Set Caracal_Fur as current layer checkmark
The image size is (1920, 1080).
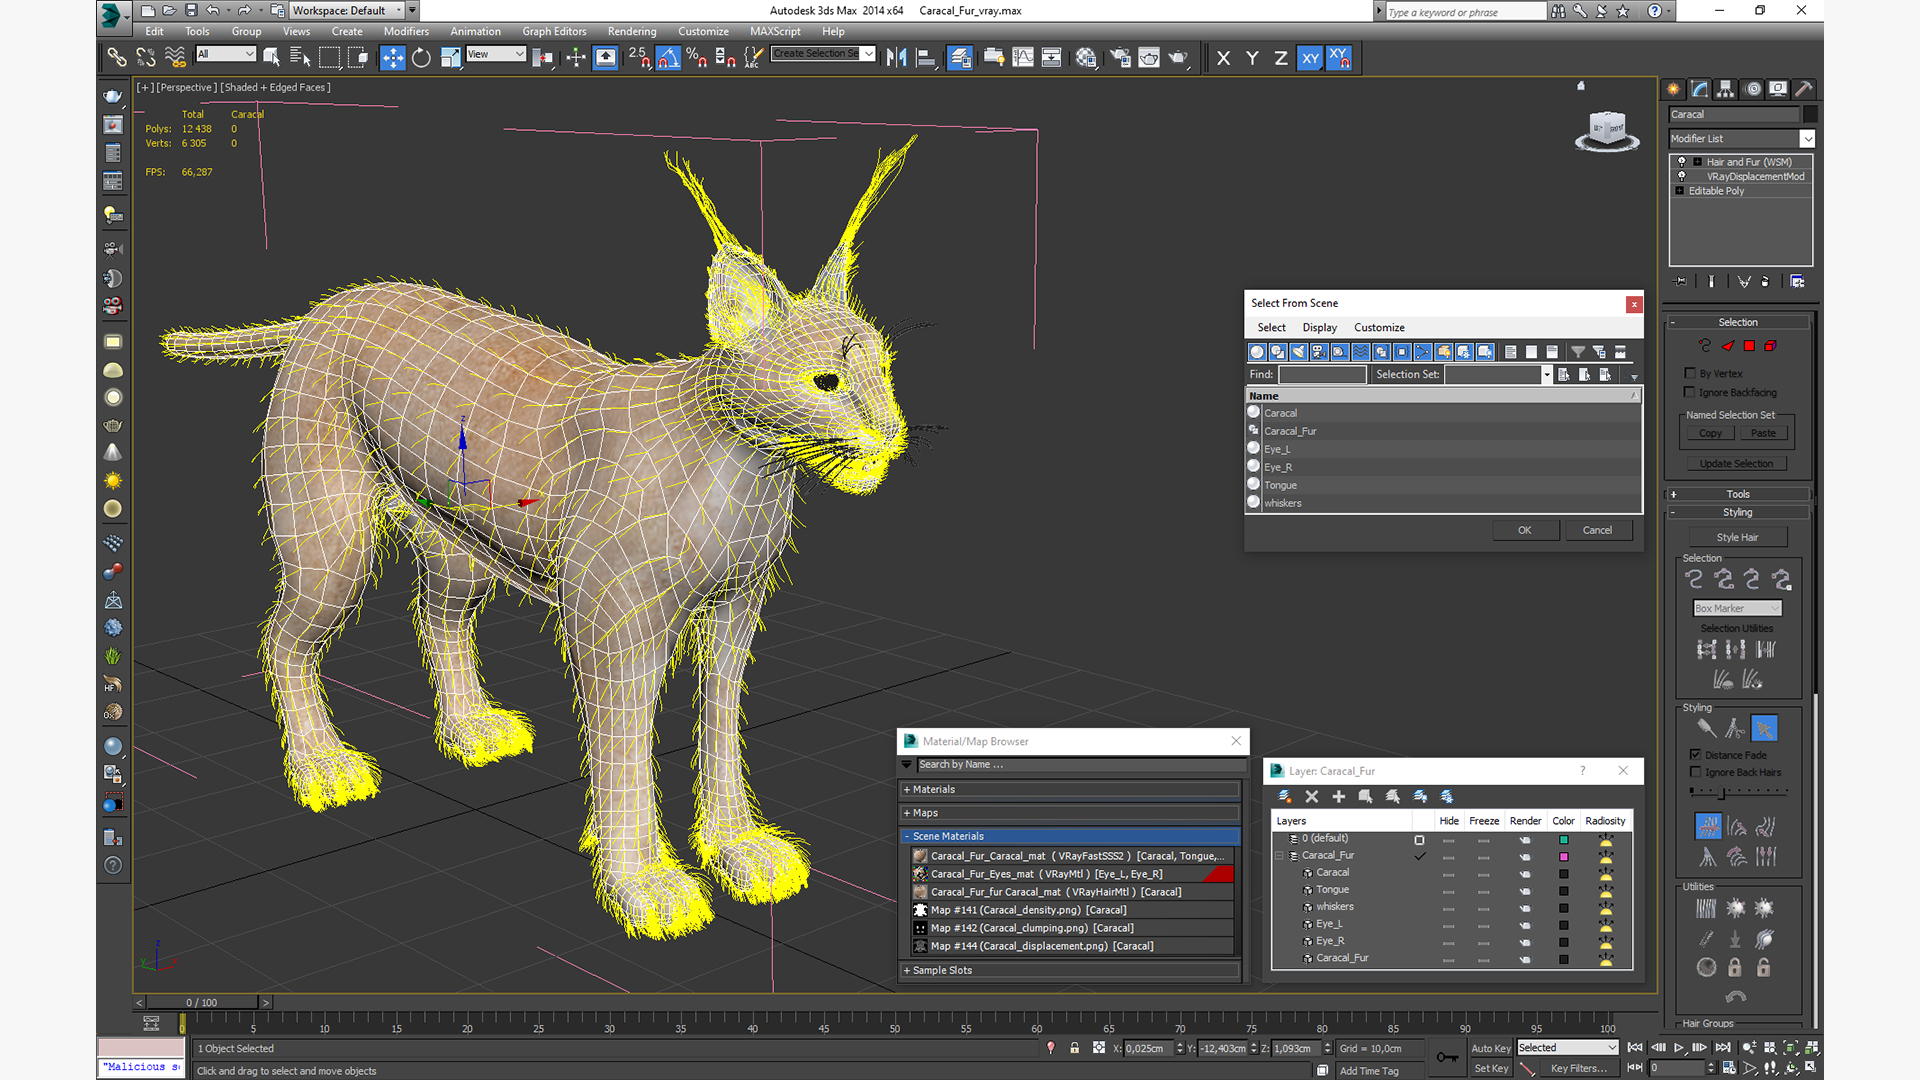point(1420,856)
